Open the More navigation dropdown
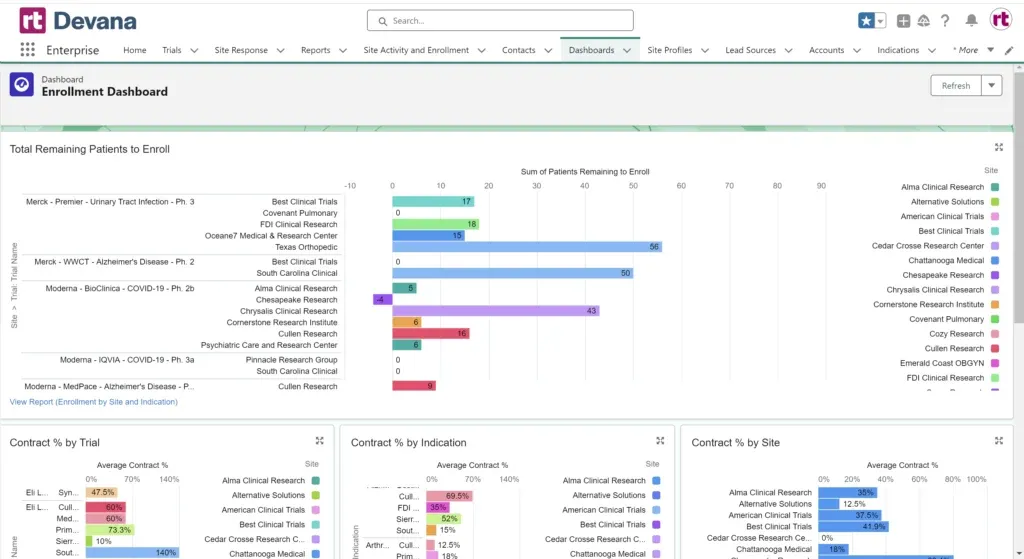1024x559 pixels. [x=973, y=50]
